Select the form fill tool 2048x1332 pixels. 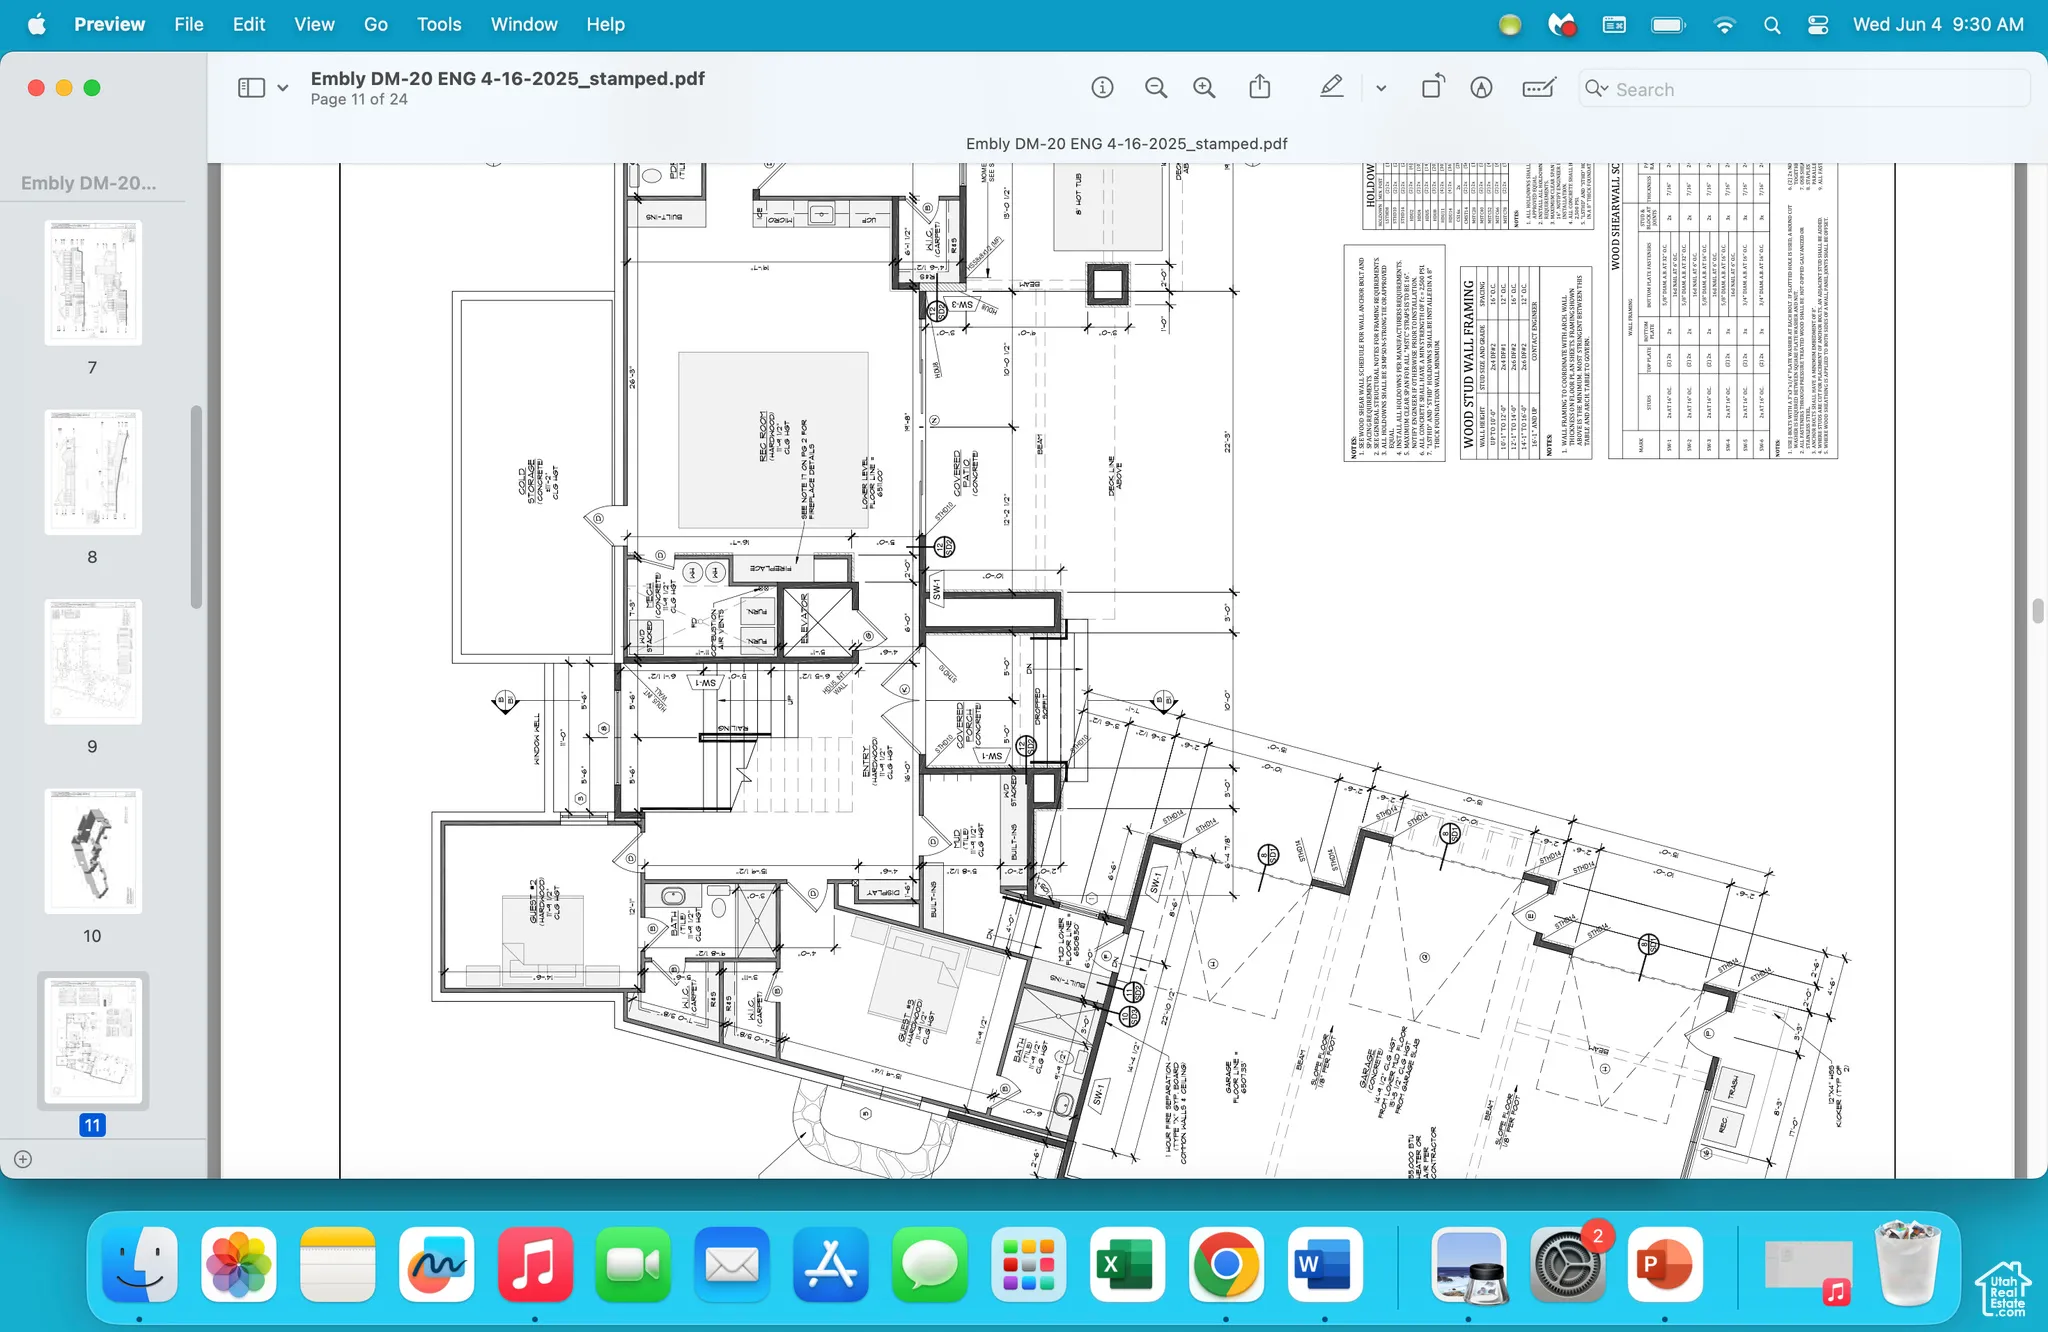coord(1538,88)
